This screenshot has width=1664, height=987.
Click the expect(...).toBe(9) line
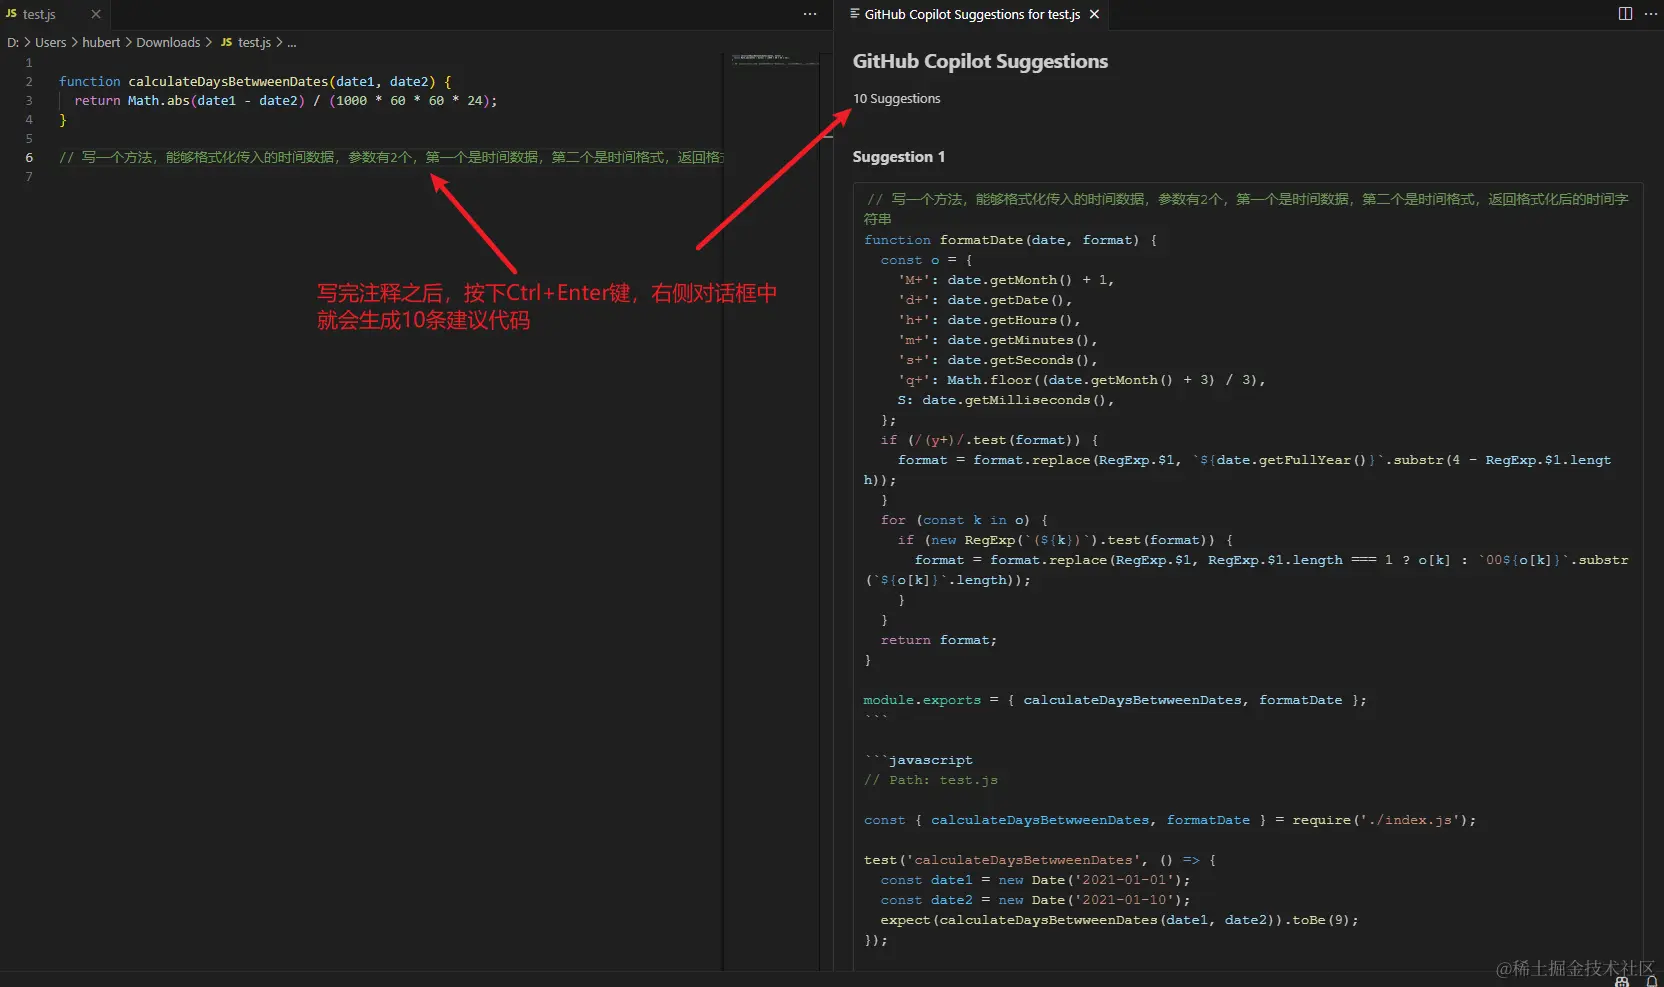1120,920
